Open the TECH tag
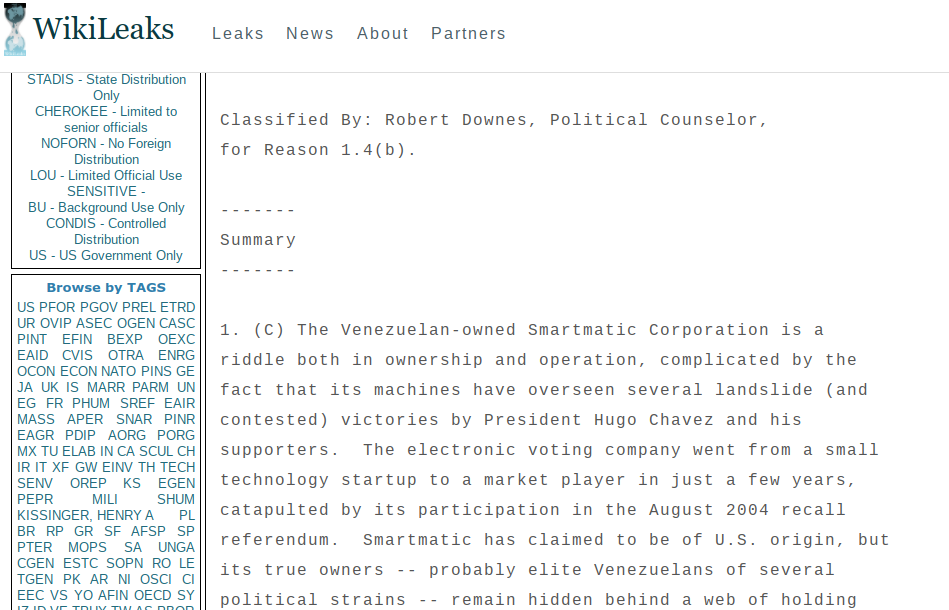Image resolution: width=949 pixels, height=610 pixels. pyautogui.click(x=177, y=467)
